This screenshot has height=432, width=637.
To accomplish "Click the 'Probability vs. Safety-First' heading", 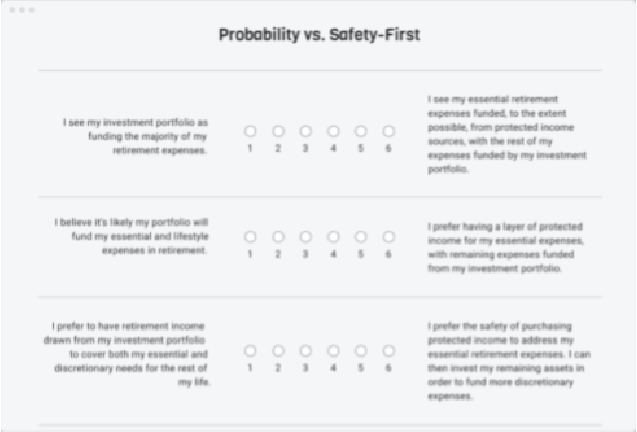I will (319, 35).
